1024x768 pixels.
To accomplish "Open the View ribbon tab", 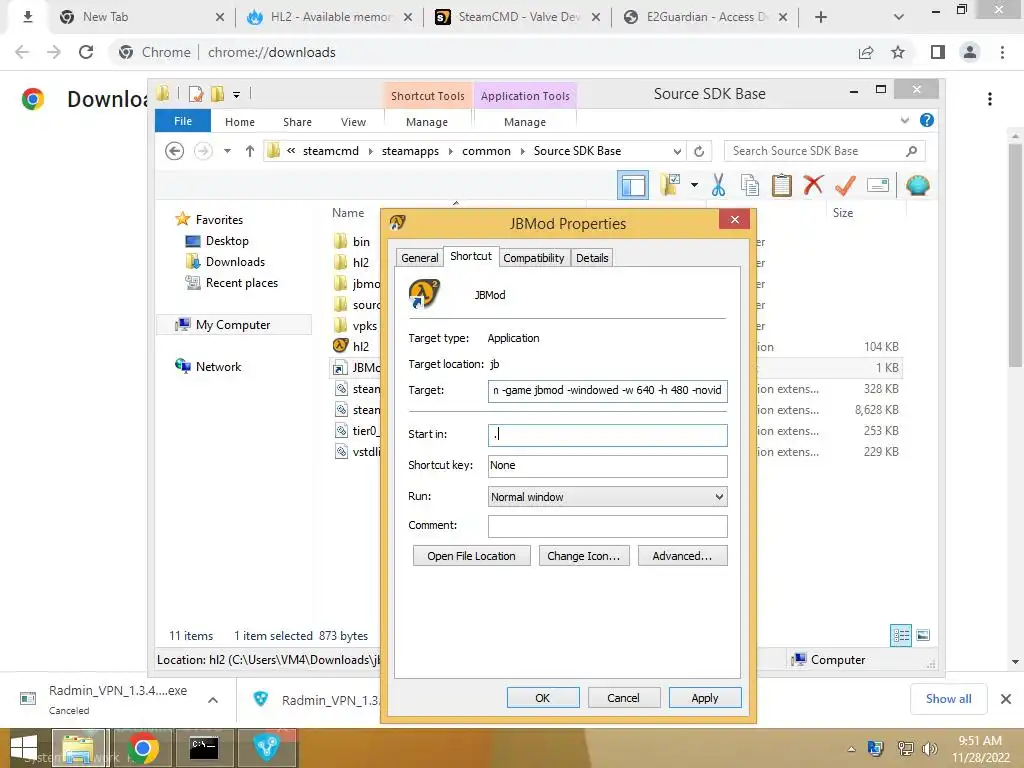I will point(353,122).
